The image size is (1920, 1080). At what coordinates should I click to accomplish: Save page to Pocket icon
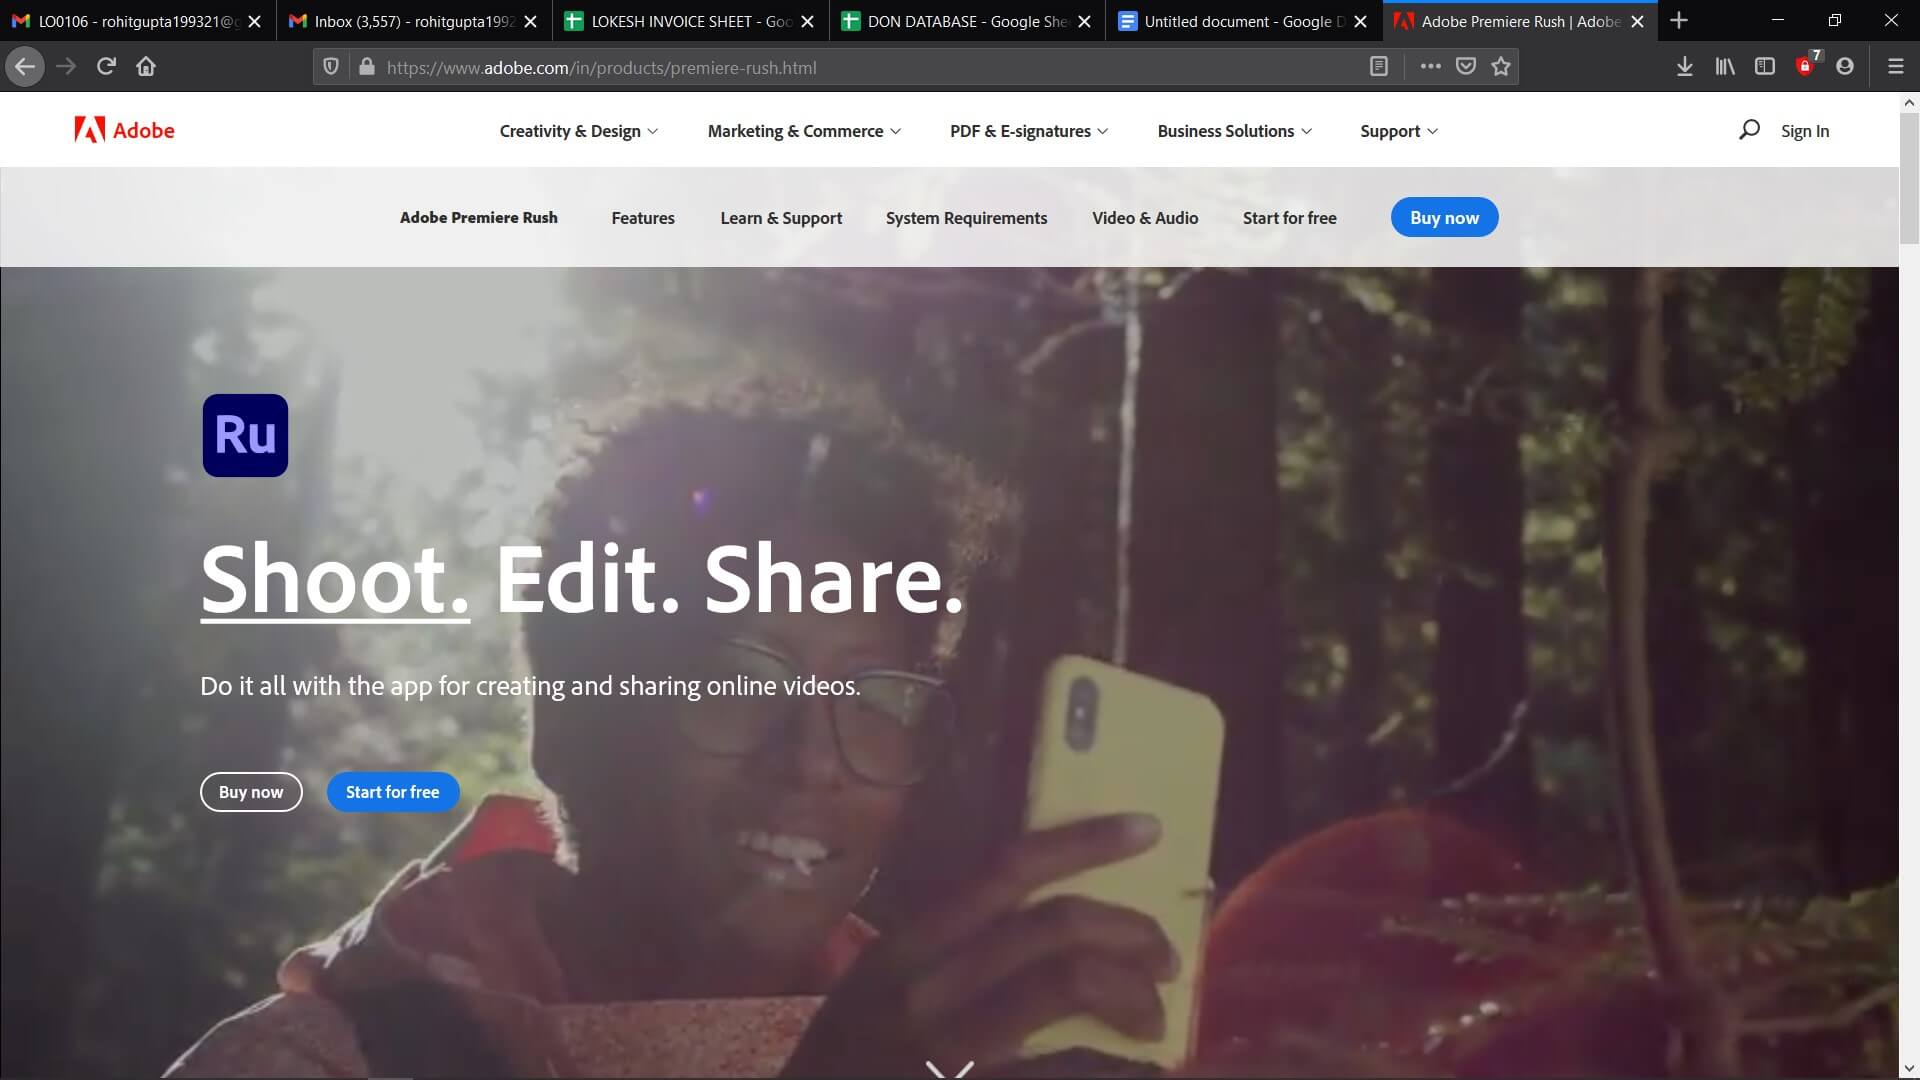pos(1466,67)
